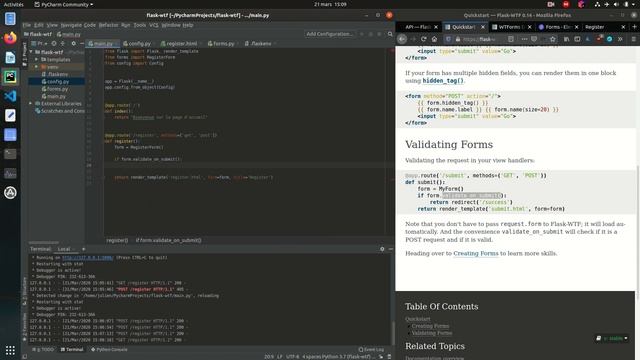
Task: Click Creating Forms link in article
Action: coord(476,253)
